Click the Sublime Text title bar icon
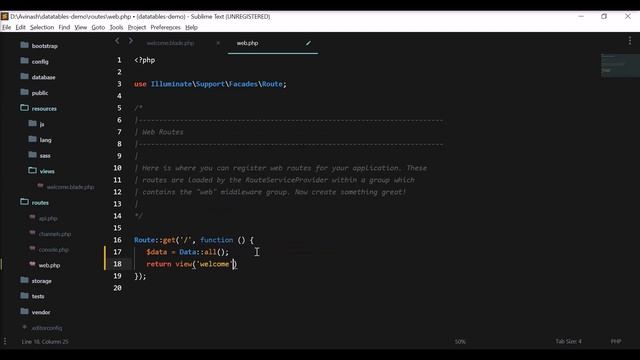 point(4,16)
